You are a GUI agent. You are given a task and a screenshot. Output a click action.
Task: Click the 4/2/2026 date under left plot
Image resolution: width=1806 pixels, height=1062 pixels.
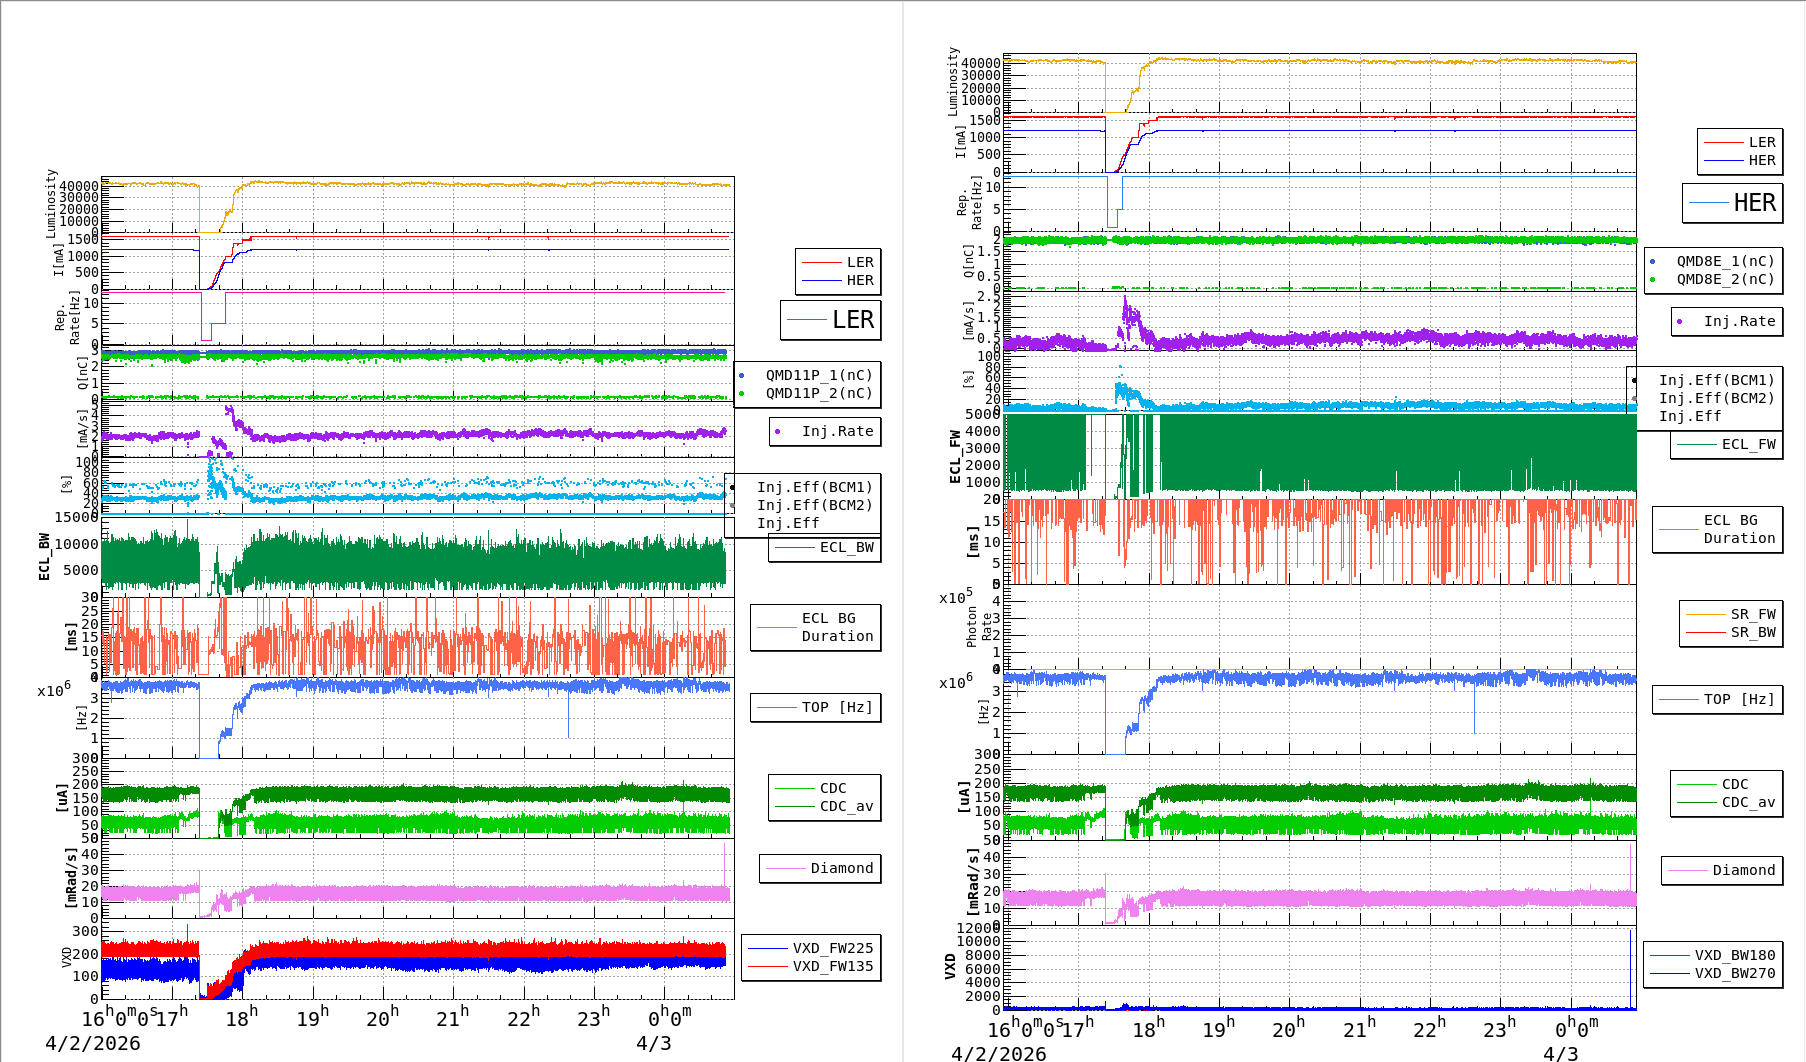(93, 1043)
